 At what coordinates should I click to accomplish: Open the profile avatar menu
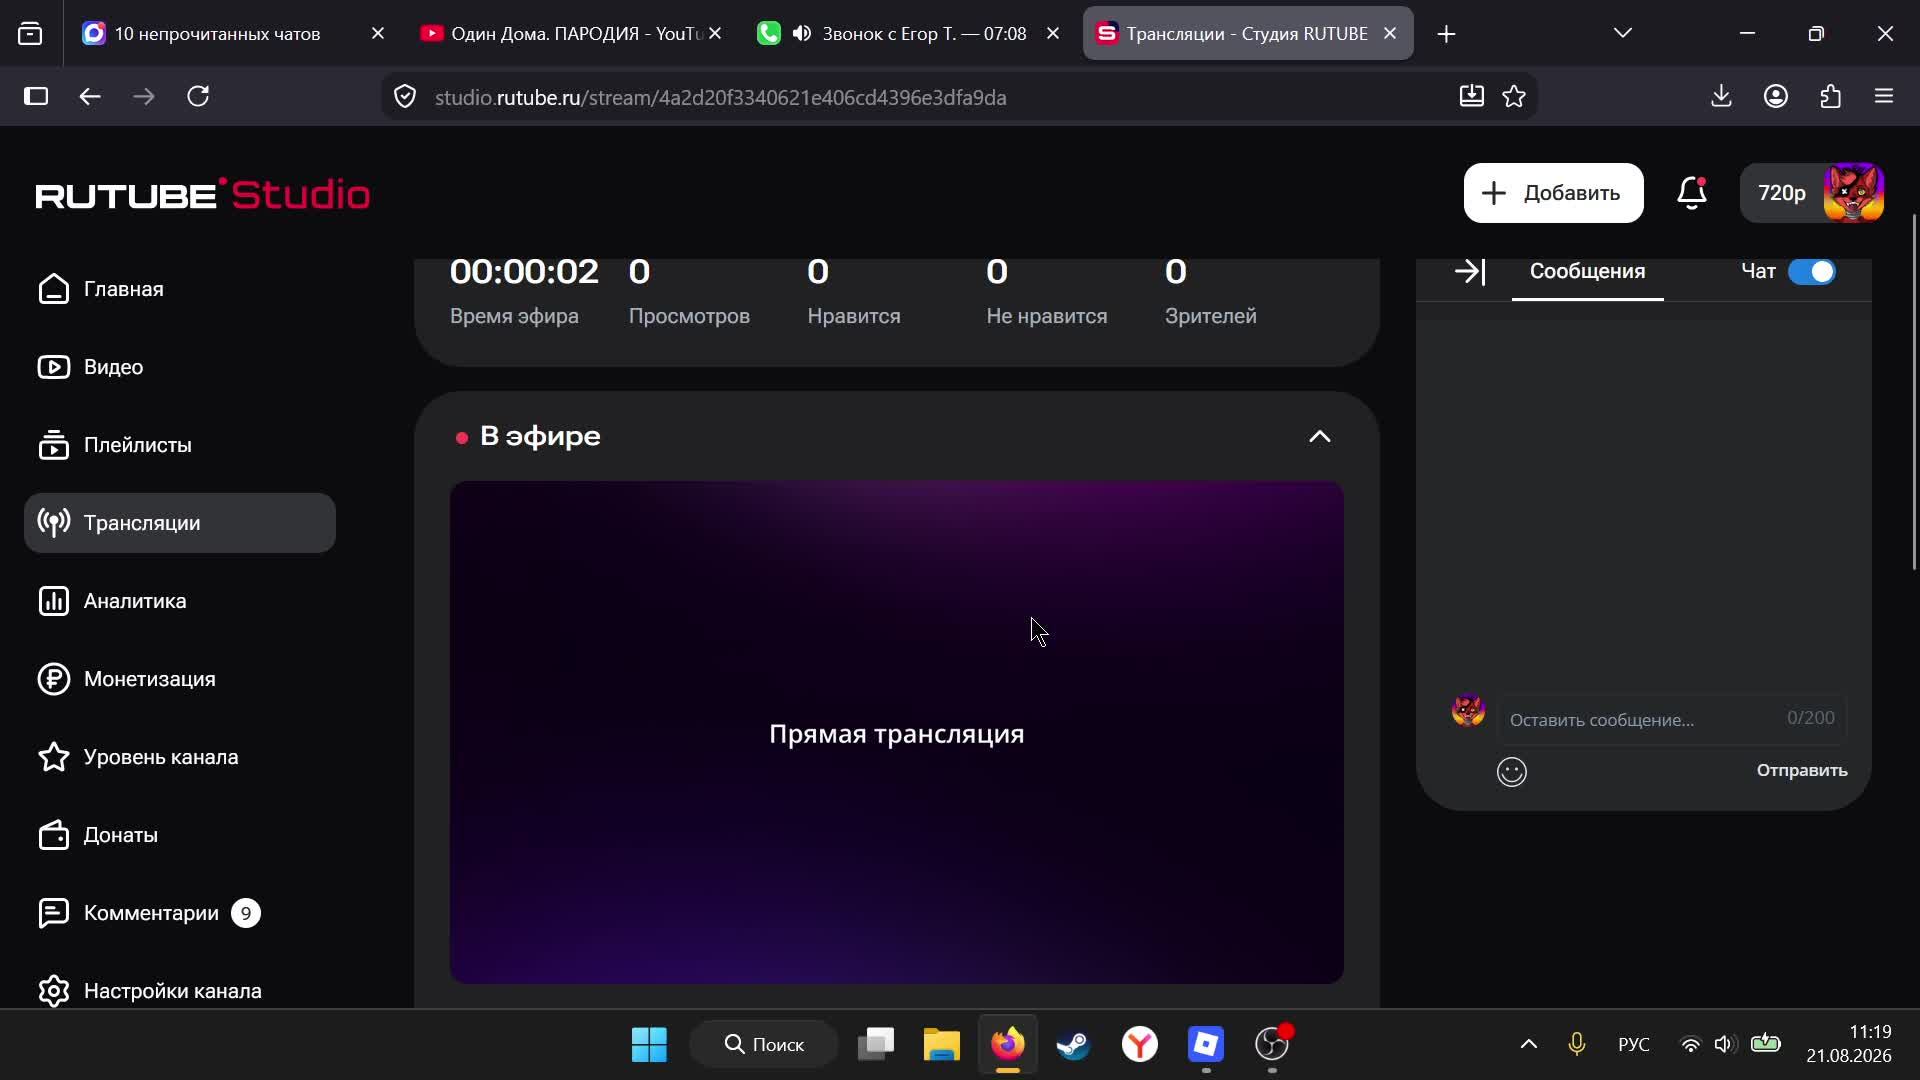(1853, 193)
